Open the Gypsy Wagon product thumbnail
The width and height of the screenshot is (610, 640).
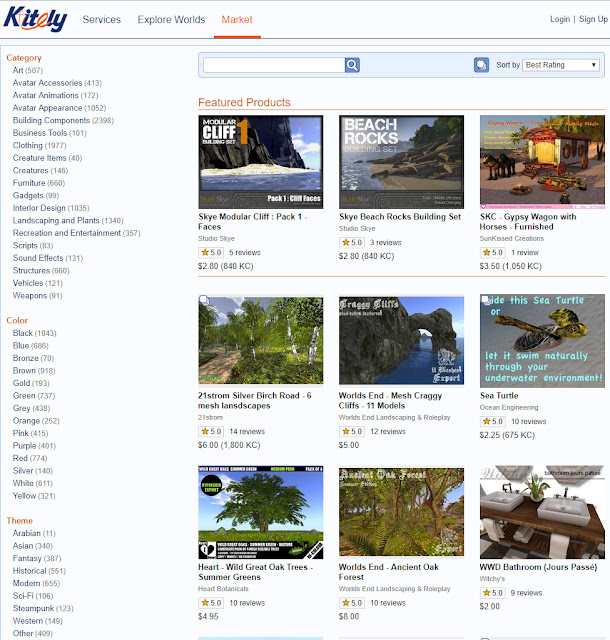pyautogui.click(x=542, y=162)
